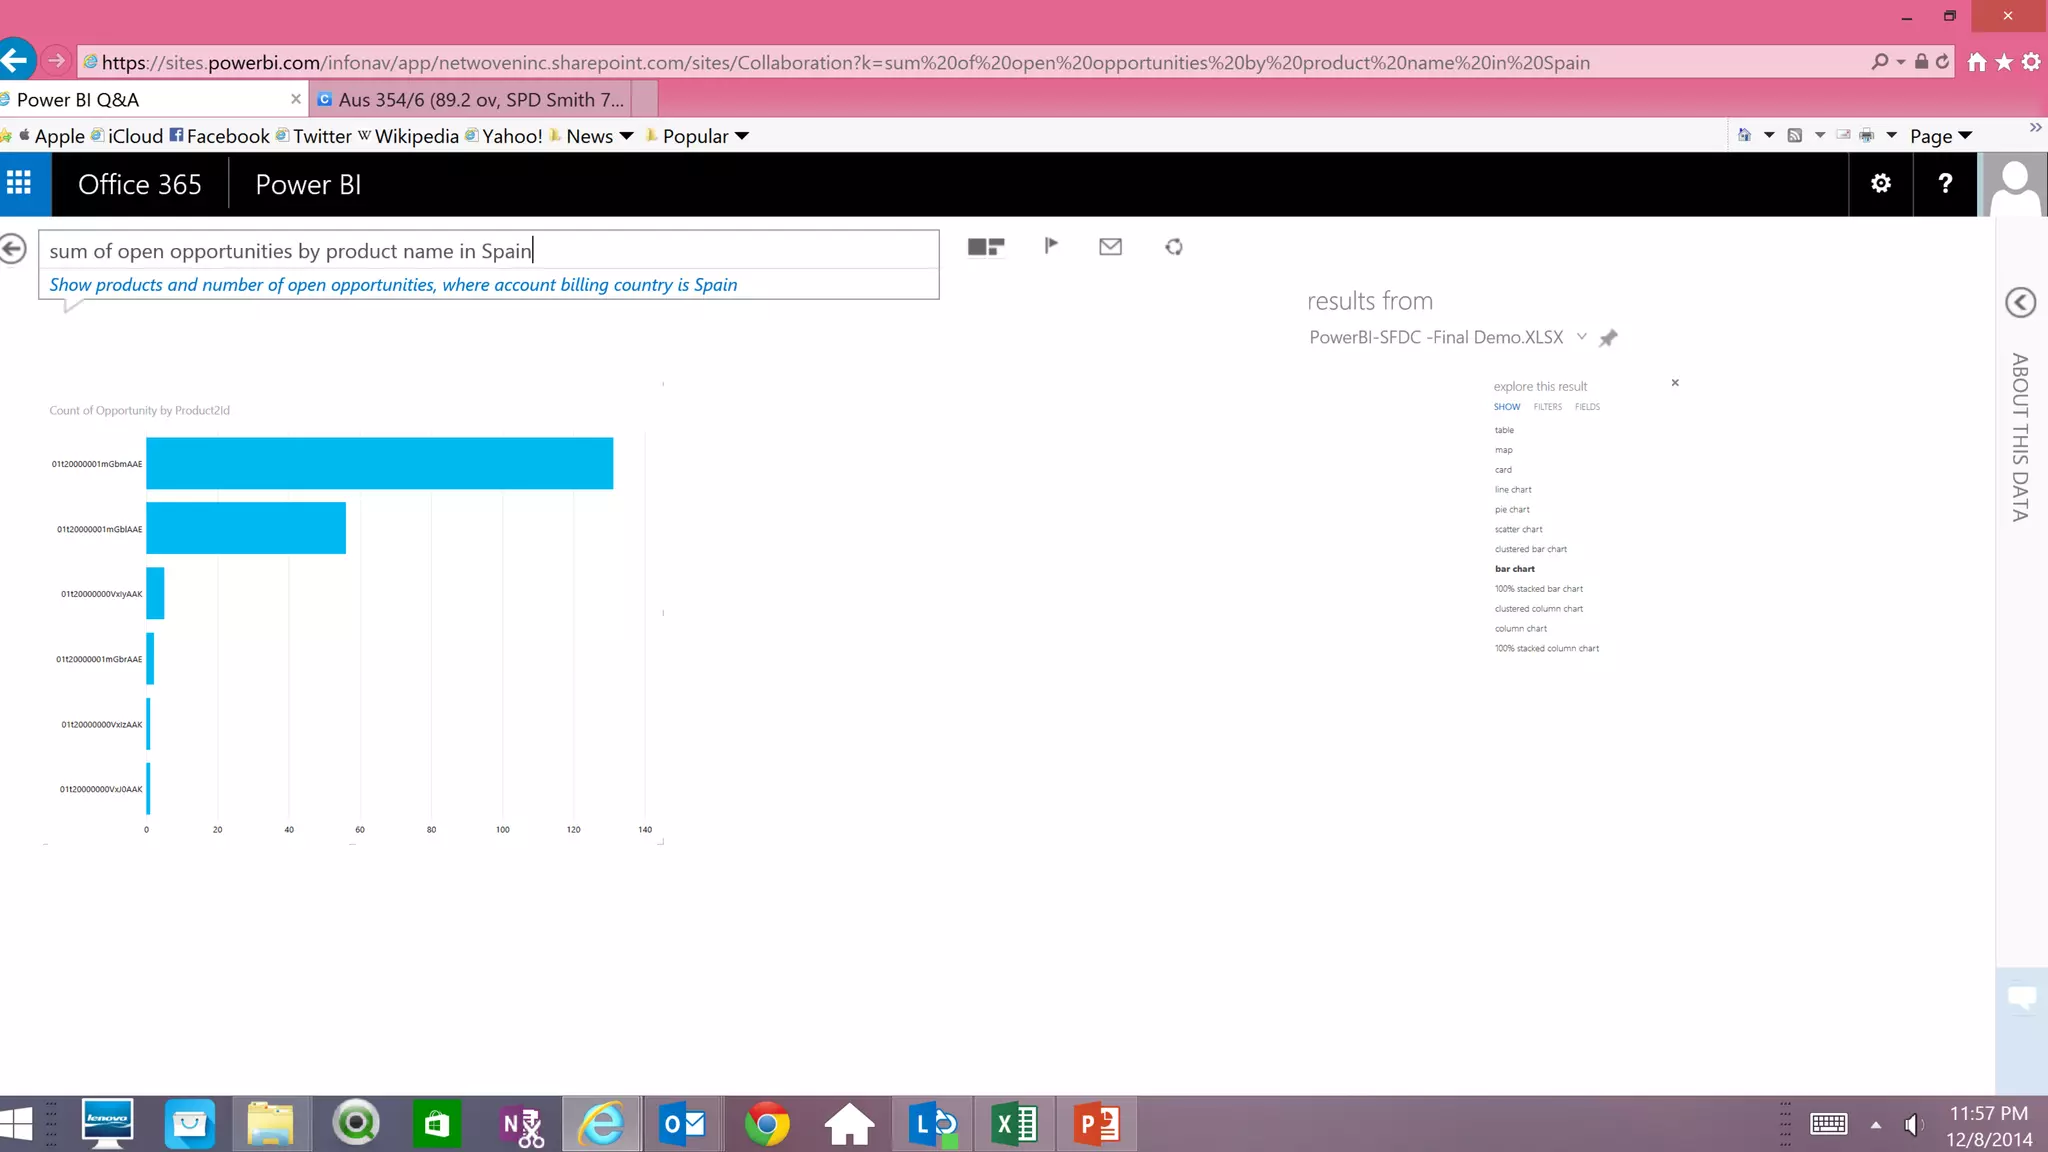2048x1152 pixels.
Task: Show the result as a pie chart
Action: [1512, 510]
